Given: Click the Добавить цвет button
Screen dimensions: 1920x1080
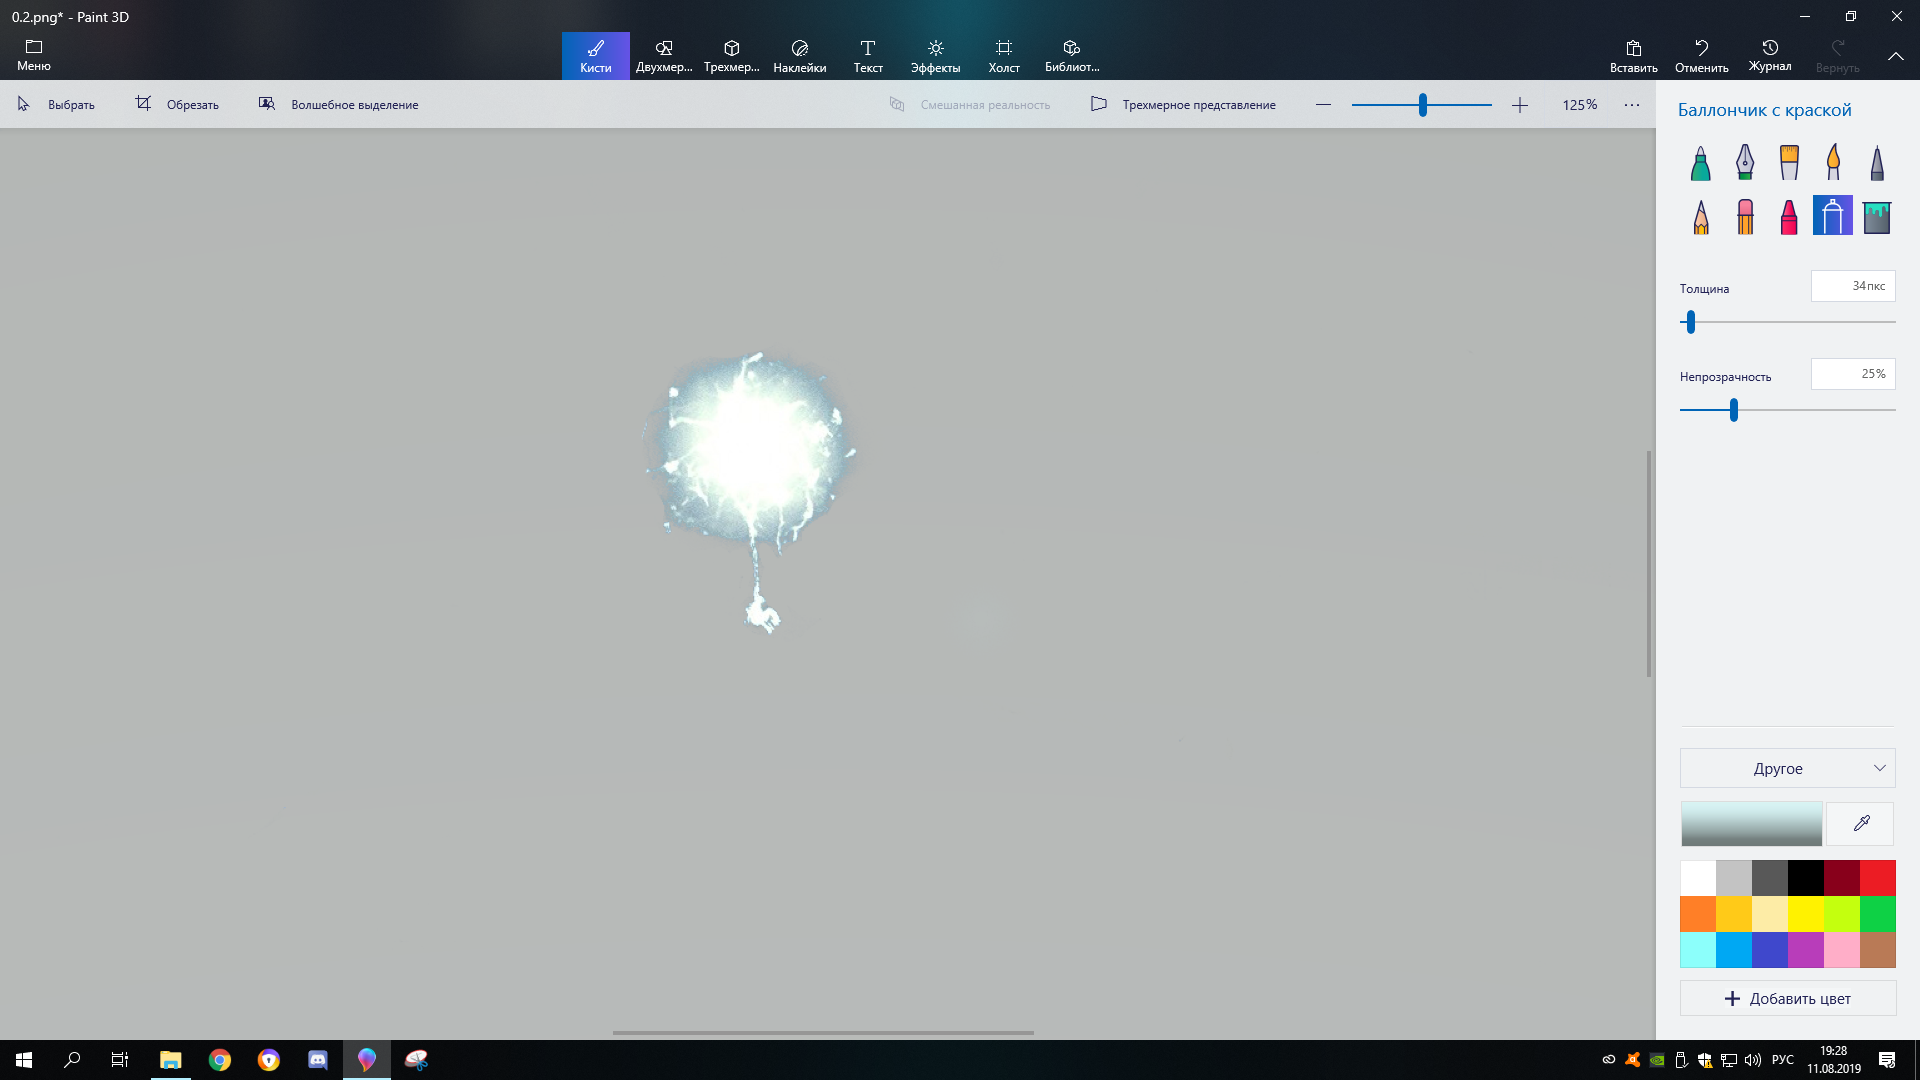Looking at the screenshot, I should click(x=1788, y=998).
